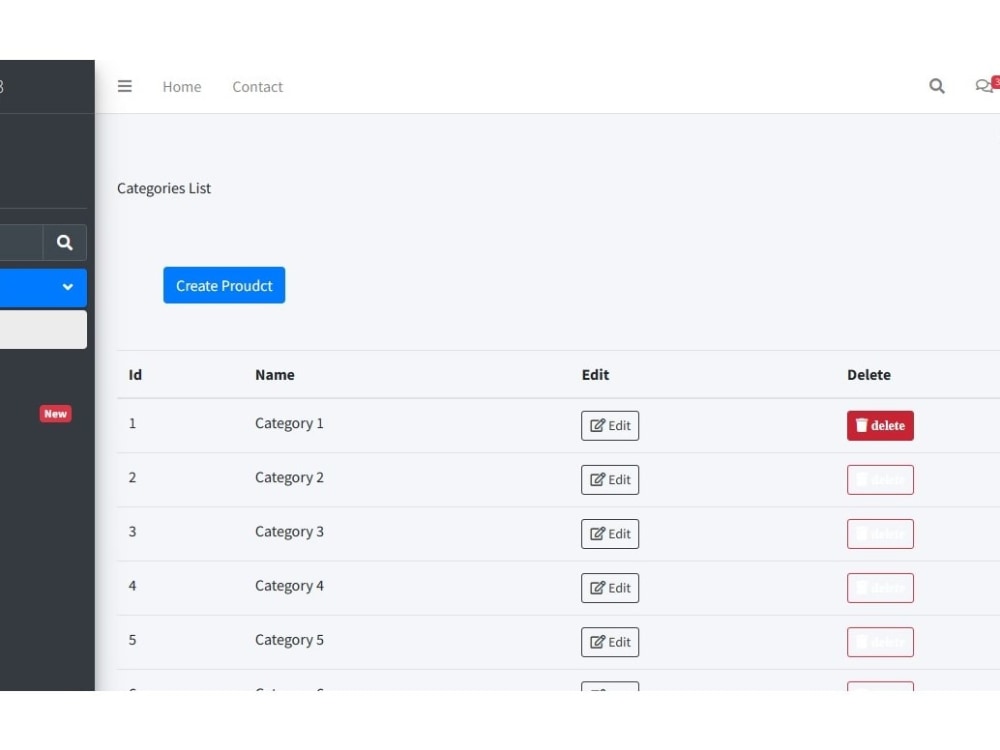The width and height of the screenshot is (1000, 750).
Task: Go to Home in the navbar
Action: pos(182,87)
